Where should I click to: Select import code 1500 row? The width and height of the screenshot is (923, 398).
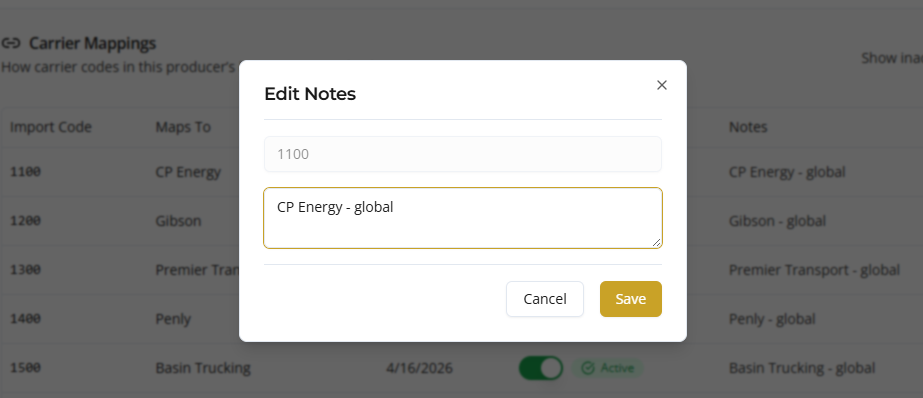coord(25,368)
